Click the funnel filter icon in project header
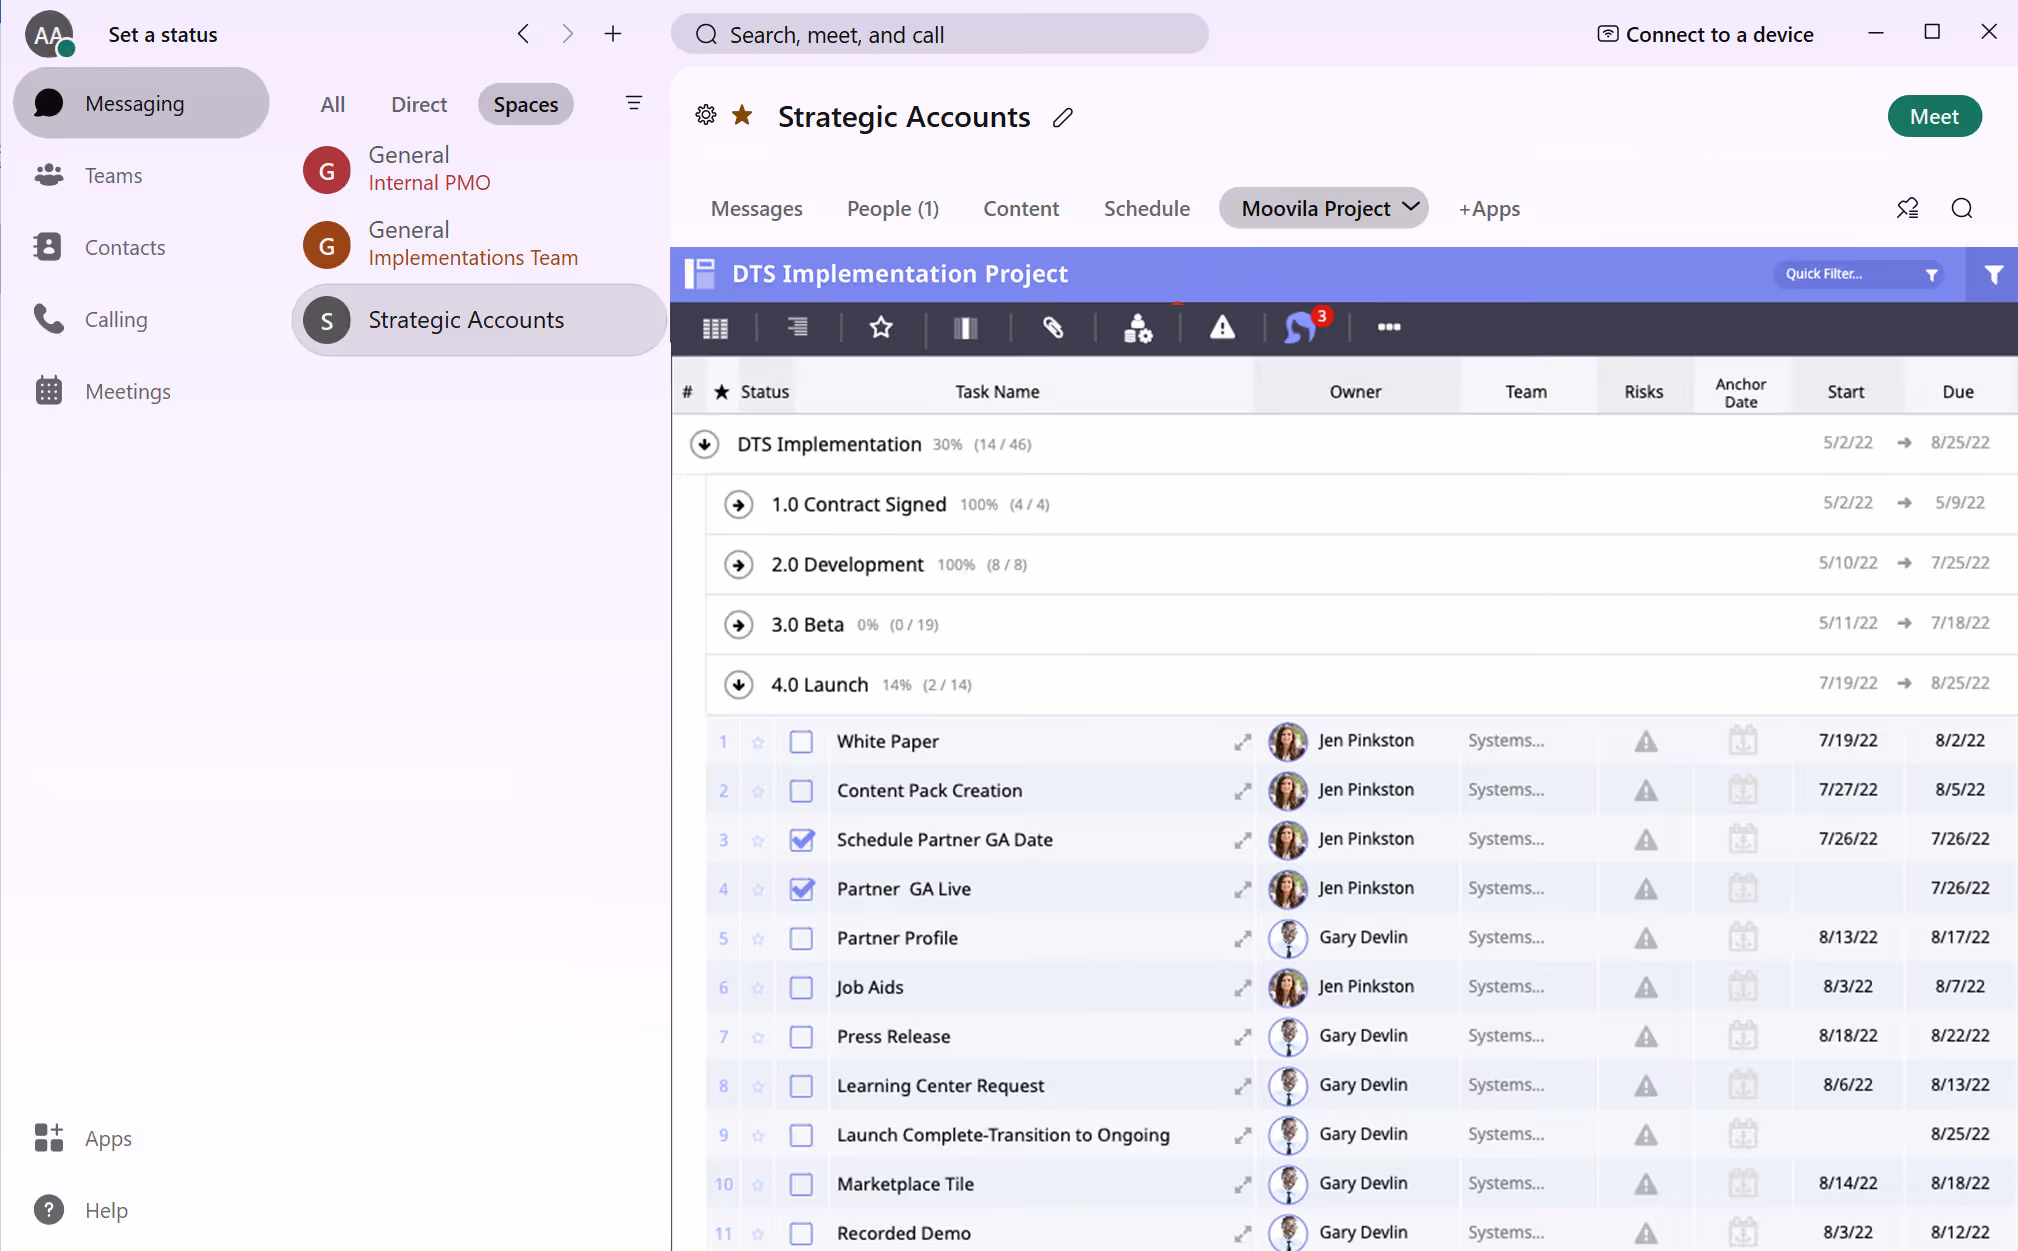Image resolution: width=2018 pixels, height=1251 pixels. click(x=1993, y=274)
